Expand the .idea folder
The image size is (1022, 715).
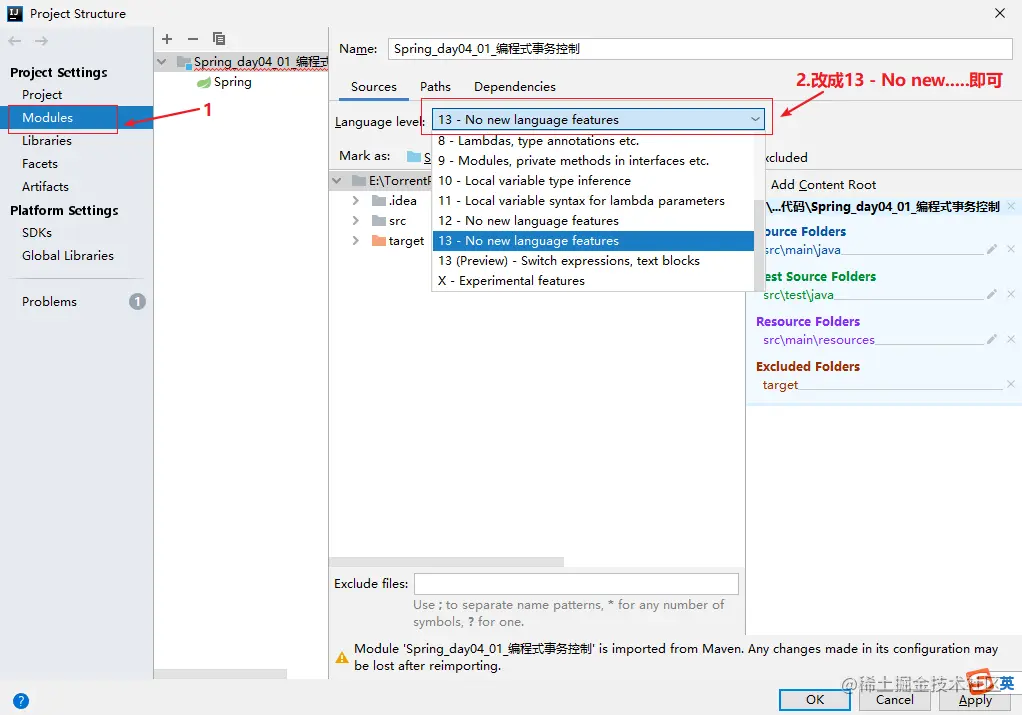click(x=355, y=200)
